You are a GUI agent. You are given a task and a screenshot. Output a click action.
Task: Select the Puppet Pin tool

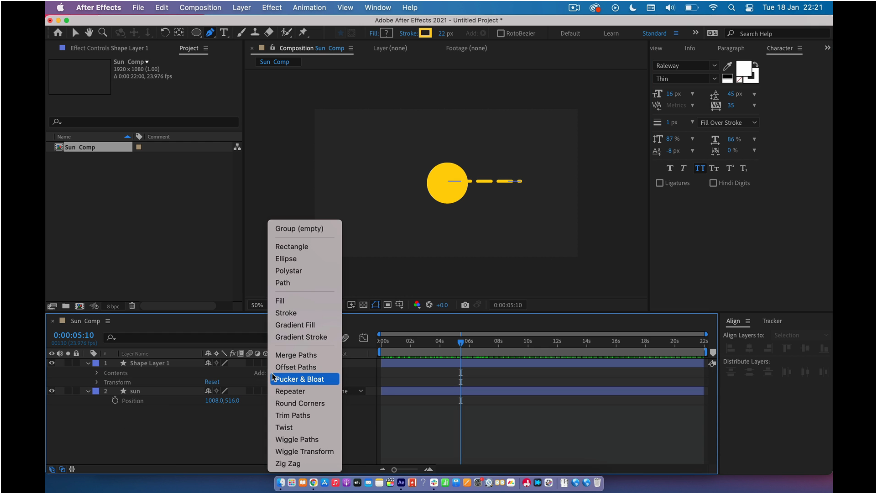click(x=303, y=33)
